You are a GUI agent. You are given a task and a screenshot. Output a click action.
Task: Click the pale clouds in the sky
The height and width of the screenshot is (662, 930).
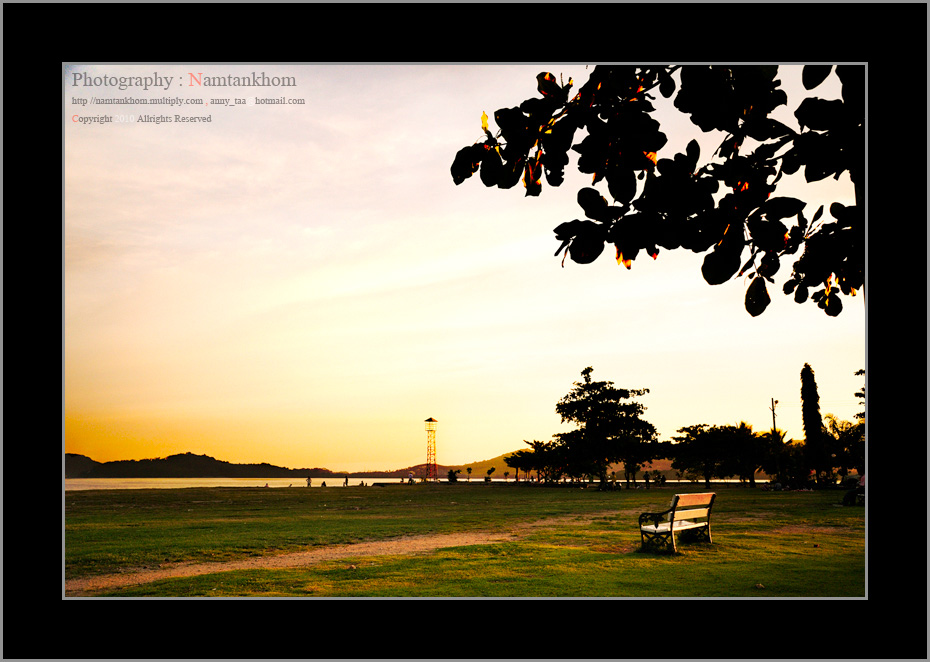[300, 220]
